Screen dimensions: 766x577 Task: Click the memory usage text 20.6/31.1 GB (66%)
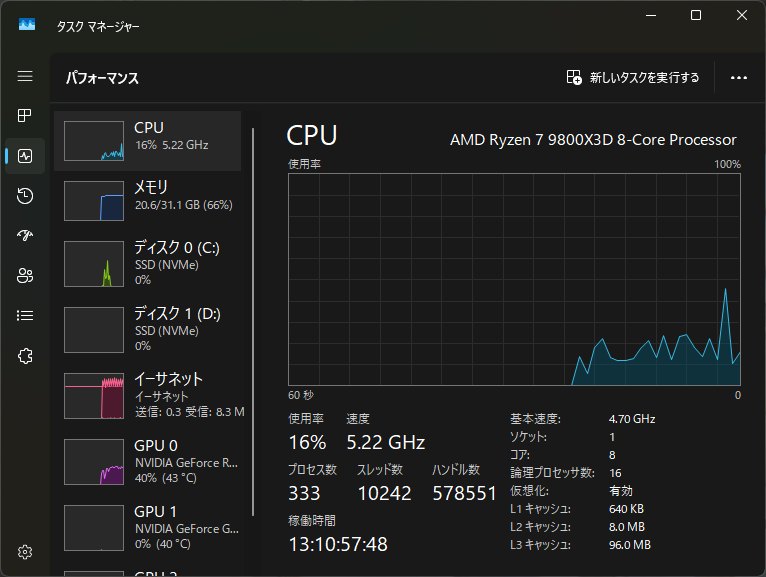184,205
